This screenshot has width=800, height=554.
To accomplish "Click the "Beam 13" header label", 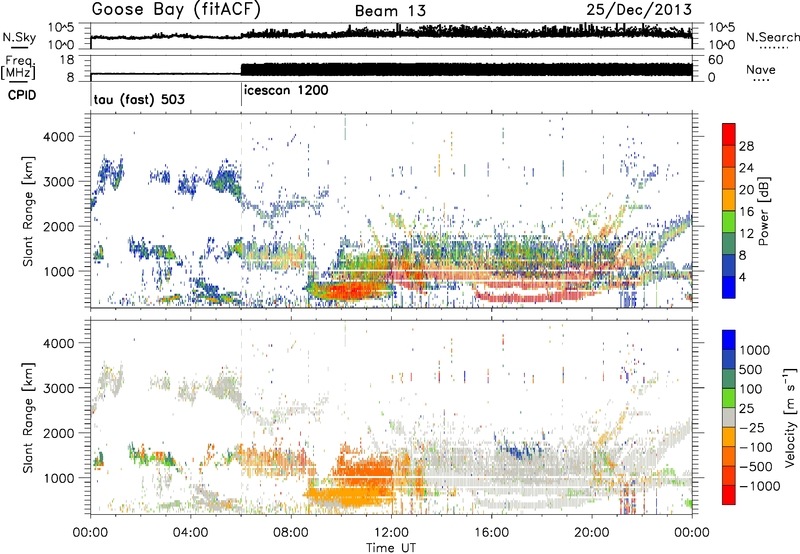I will (390, 11).
